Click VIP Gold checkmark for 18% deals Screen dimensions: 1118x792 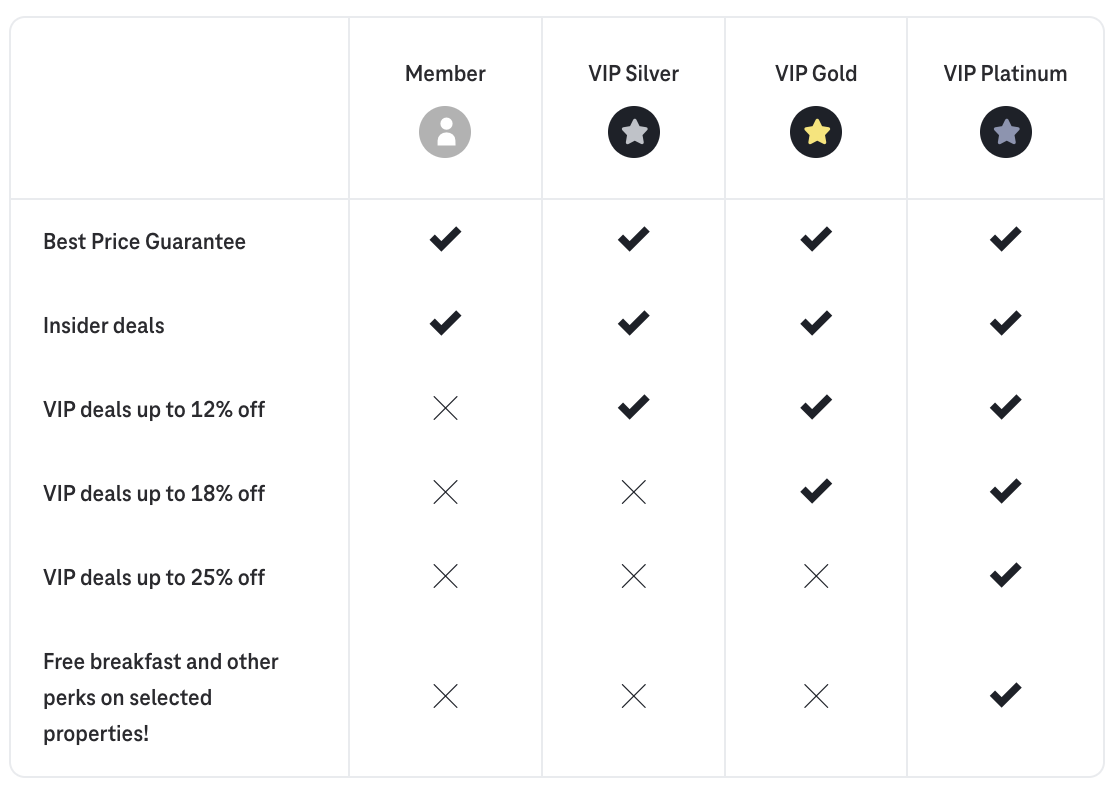click(816, 492)
